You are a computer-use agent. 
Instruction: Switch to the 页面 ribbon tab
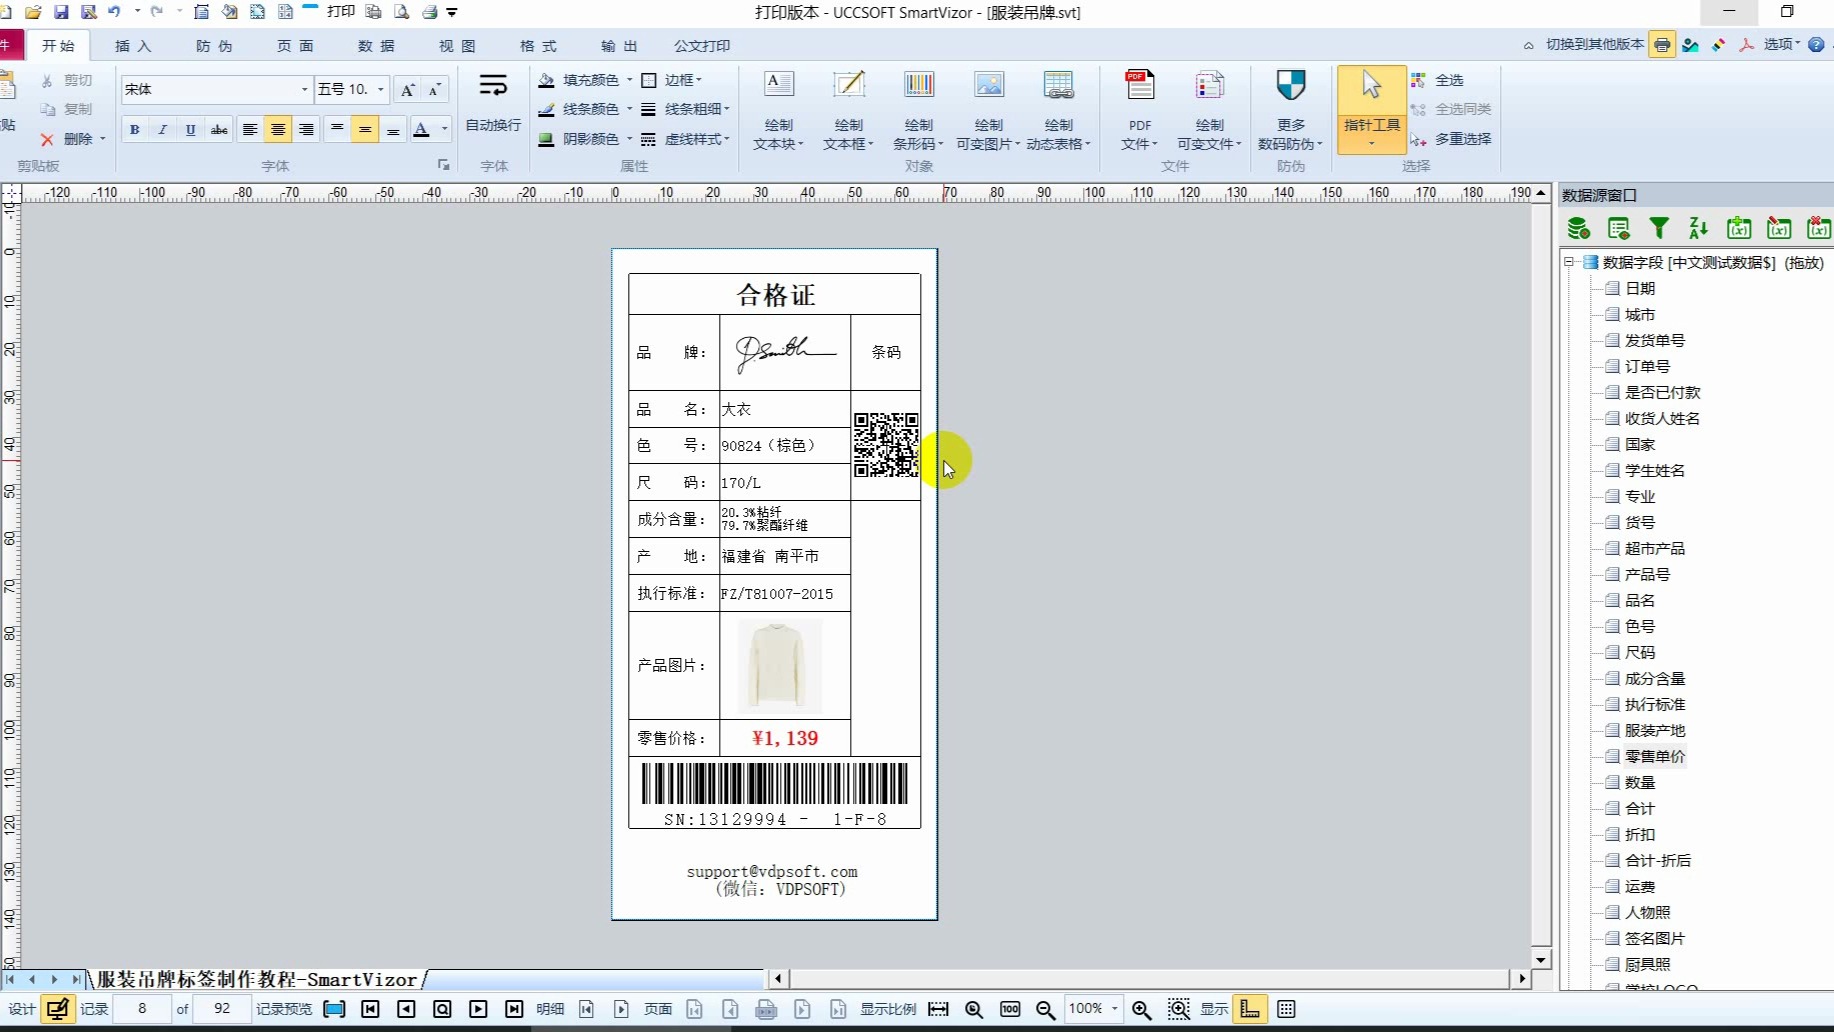click(295, 46)
